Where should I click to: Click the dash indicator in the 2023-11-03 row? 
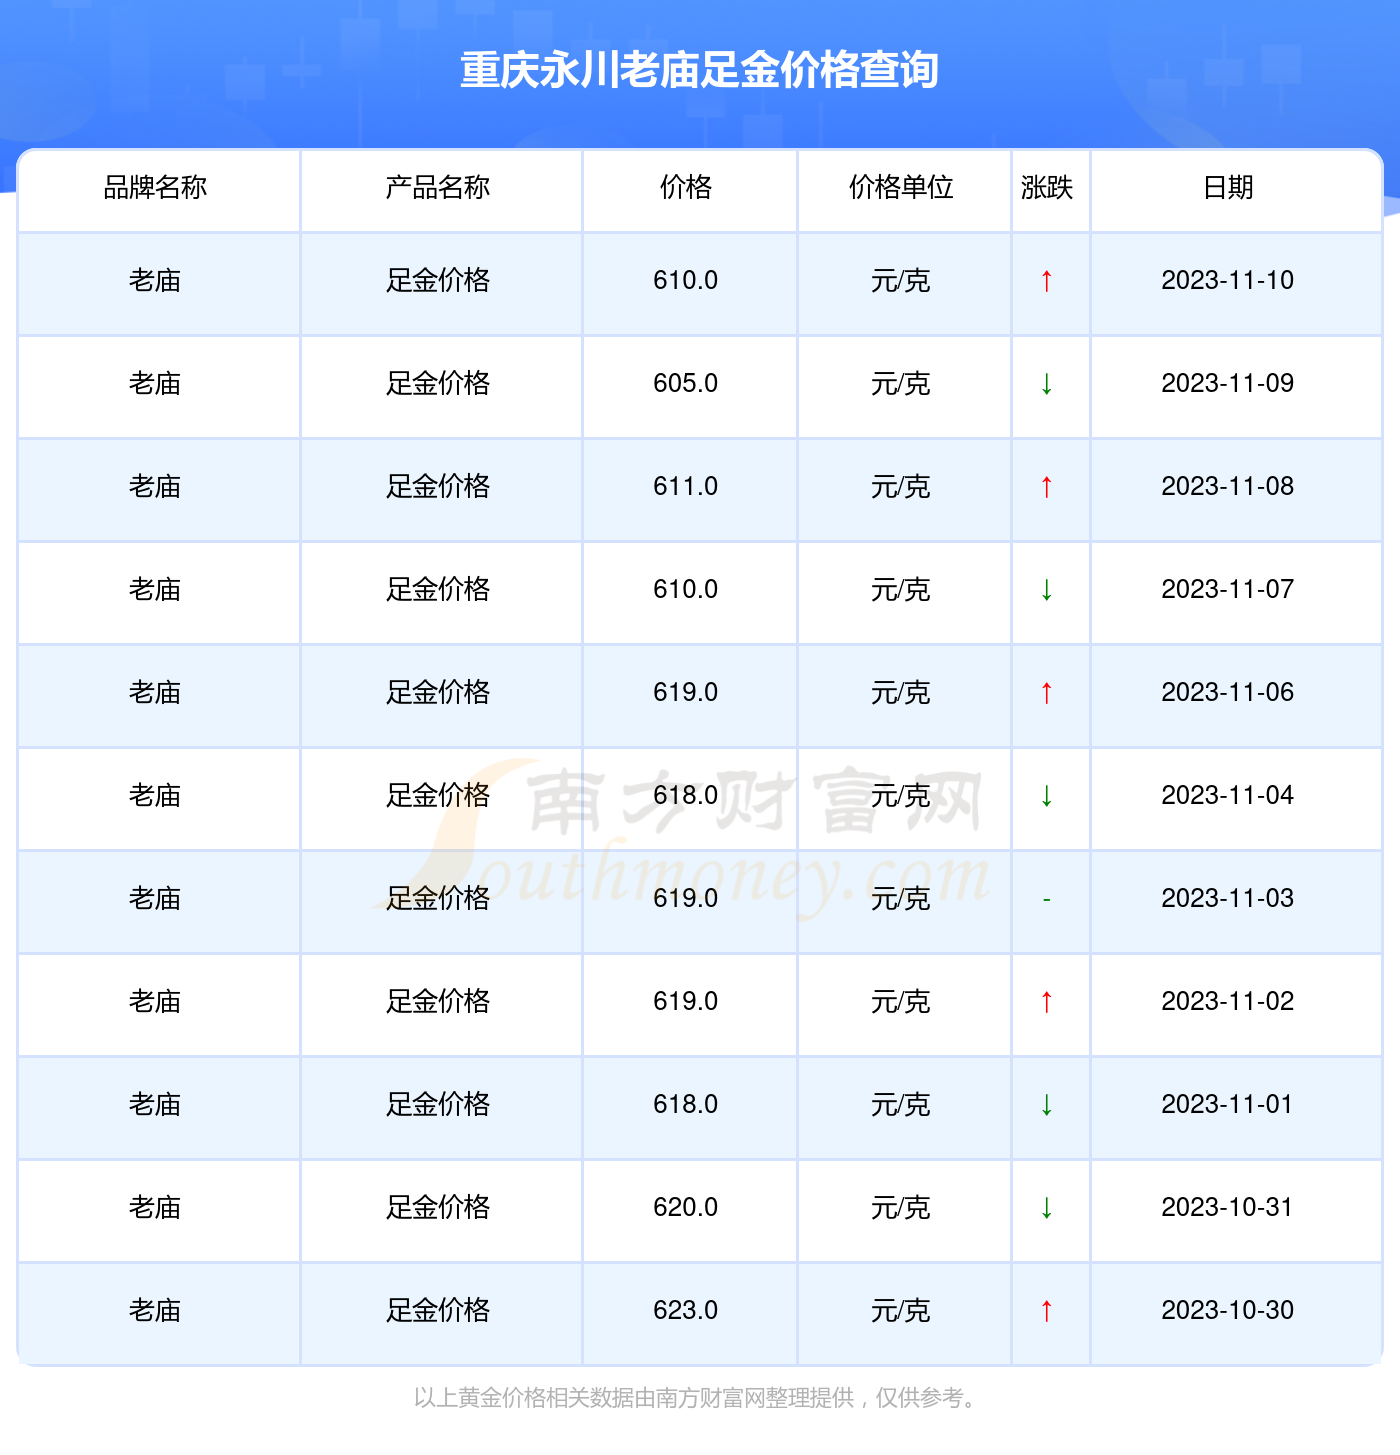coord(1046,899)
